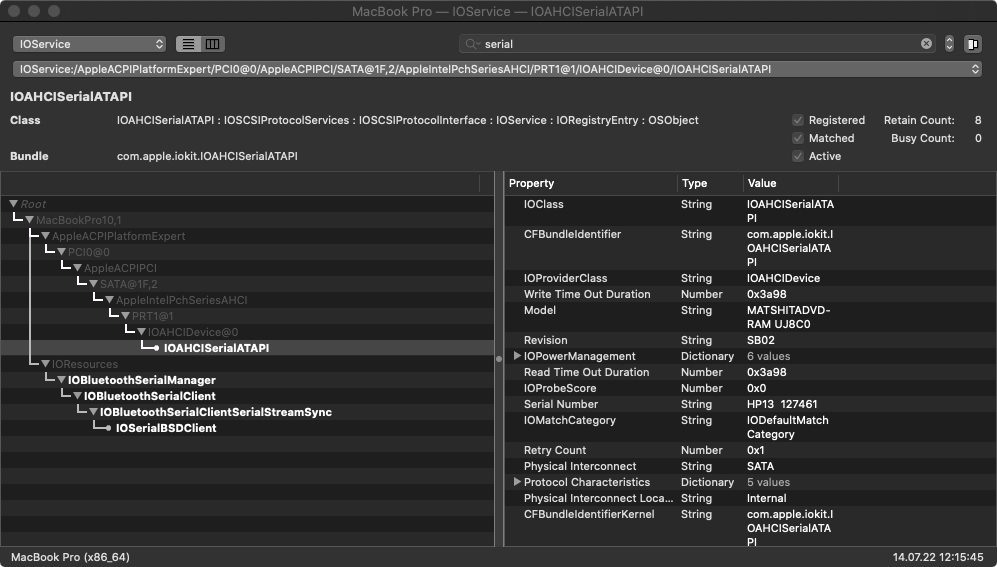Viewport: 997px width, 567px height.
Task: Select the IOMatchCategory property row
Action: (x=750, y=427)
